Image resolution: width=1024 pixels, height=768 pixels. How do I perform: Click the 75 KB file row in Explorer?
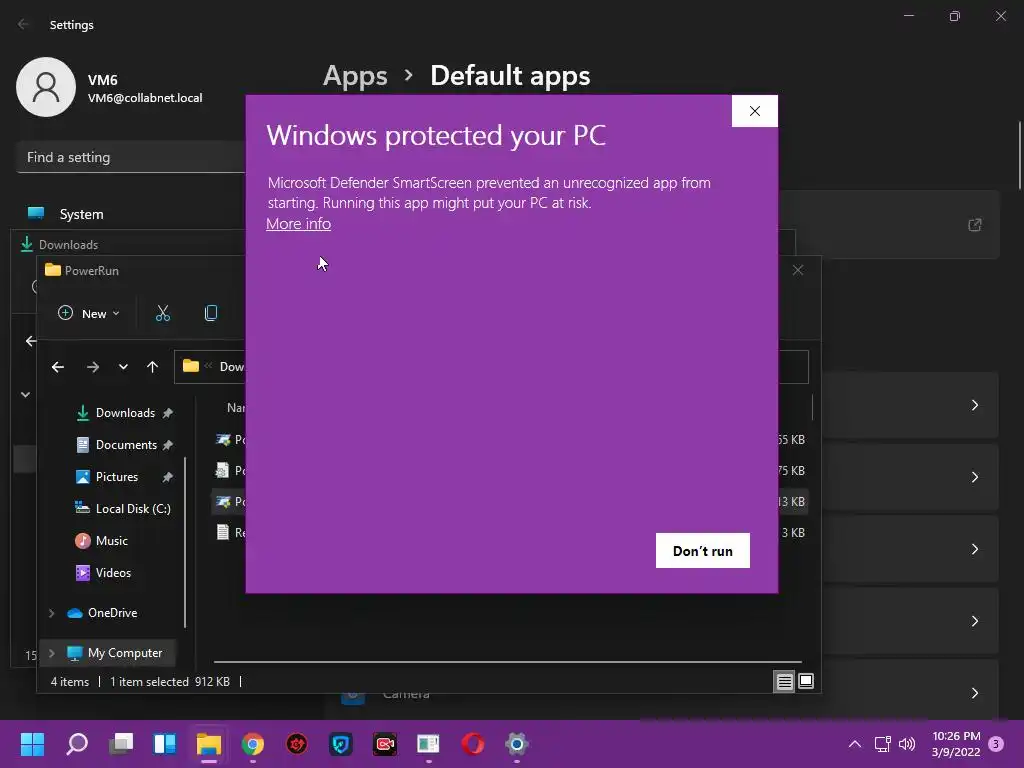(x=230, y=470)
